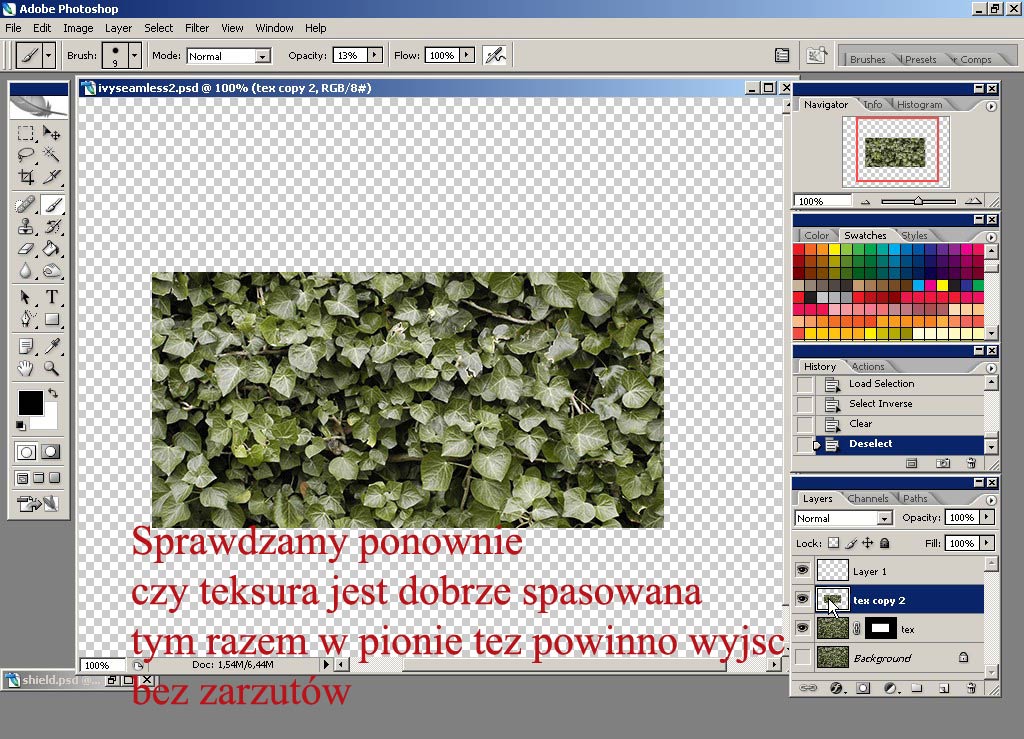The width and height of the screenshot is (1024, 739).
Task: Select the Eyedropper tool
Action: tap(52, 346)
